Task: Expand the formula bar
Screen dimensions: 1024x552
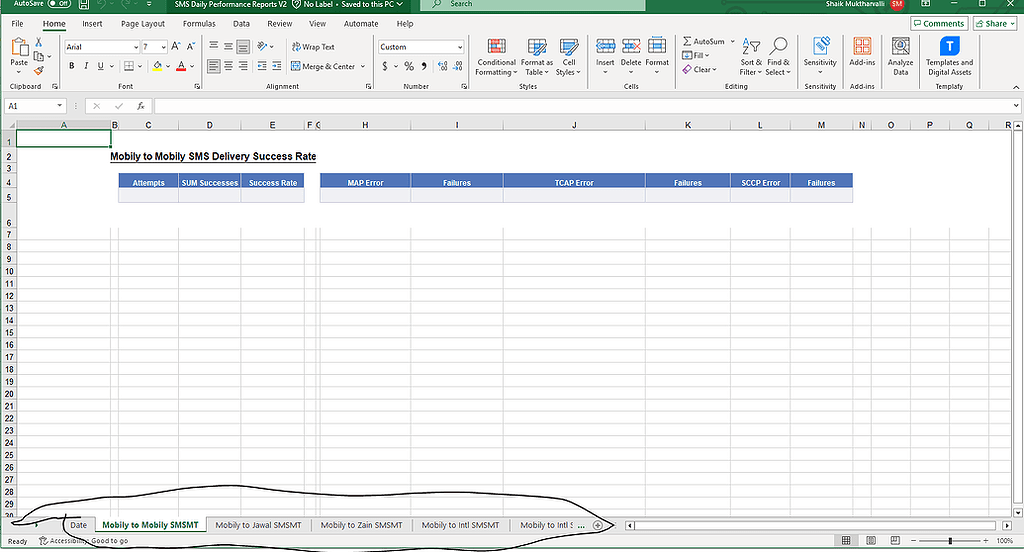Action: (x=1016, y=106)
